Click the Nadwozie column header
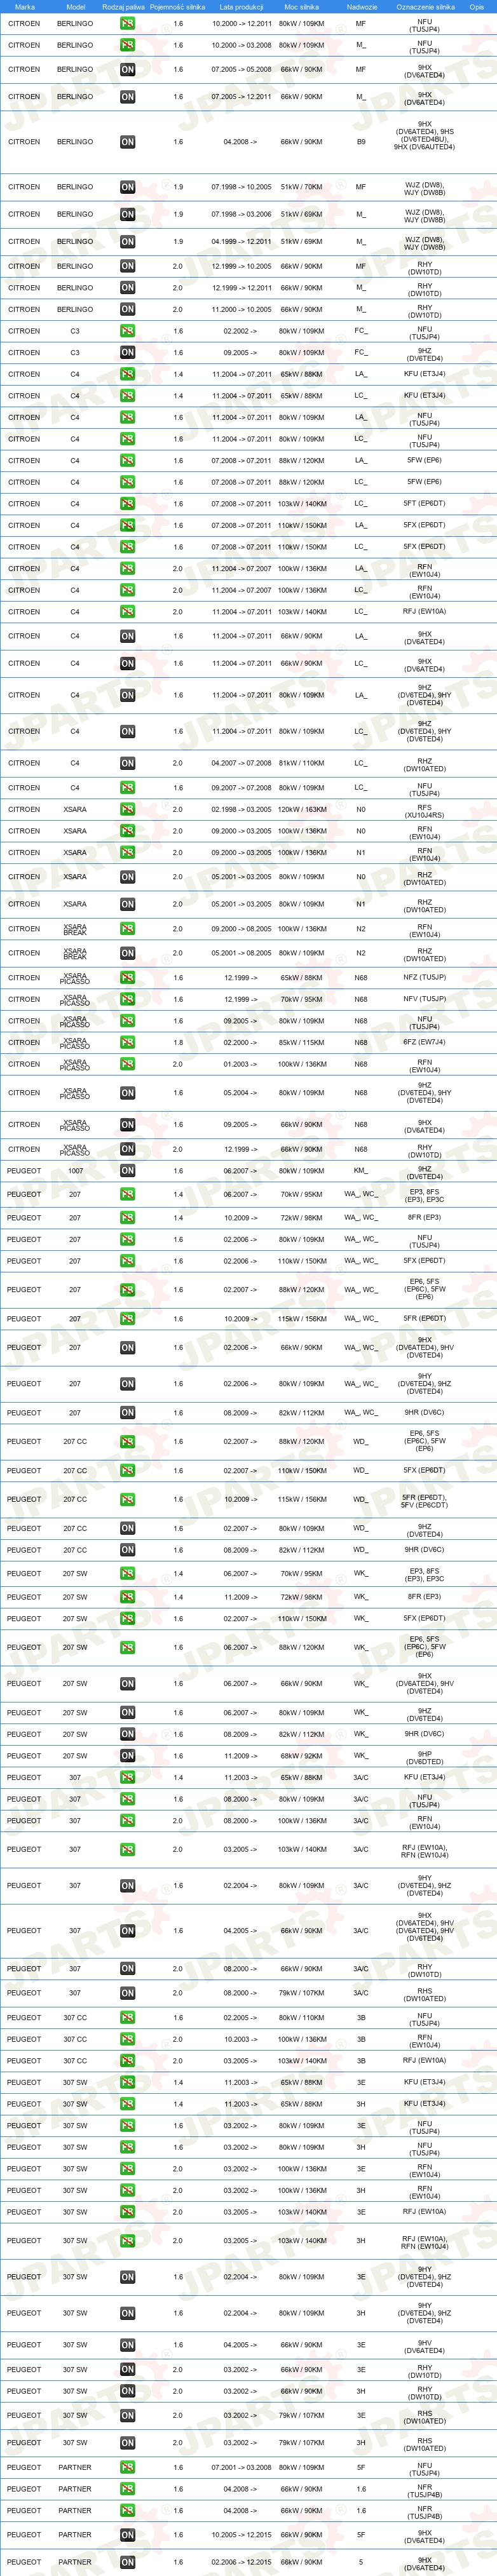Viewport: 497px width, 2576px height. click(361, 7)
